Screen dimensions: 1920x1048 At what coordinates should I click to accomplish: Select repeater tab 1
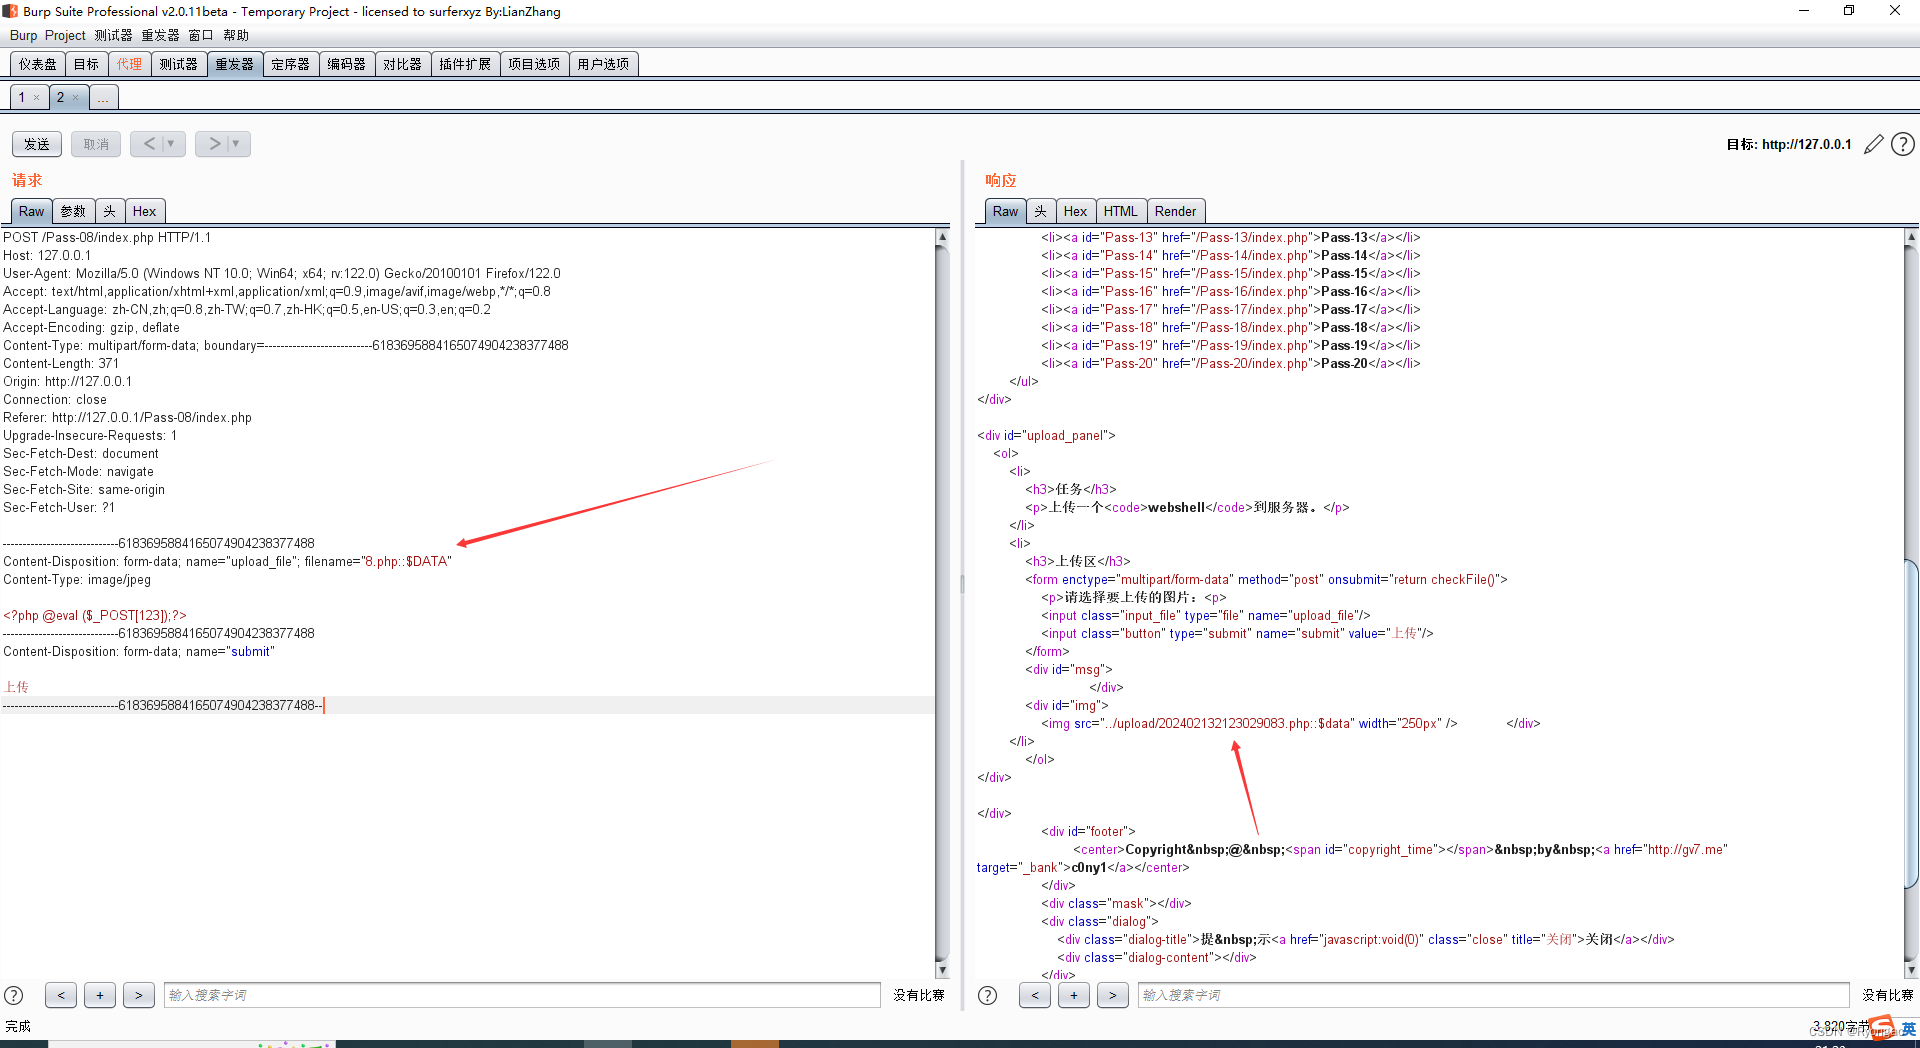tap(22, 97)
